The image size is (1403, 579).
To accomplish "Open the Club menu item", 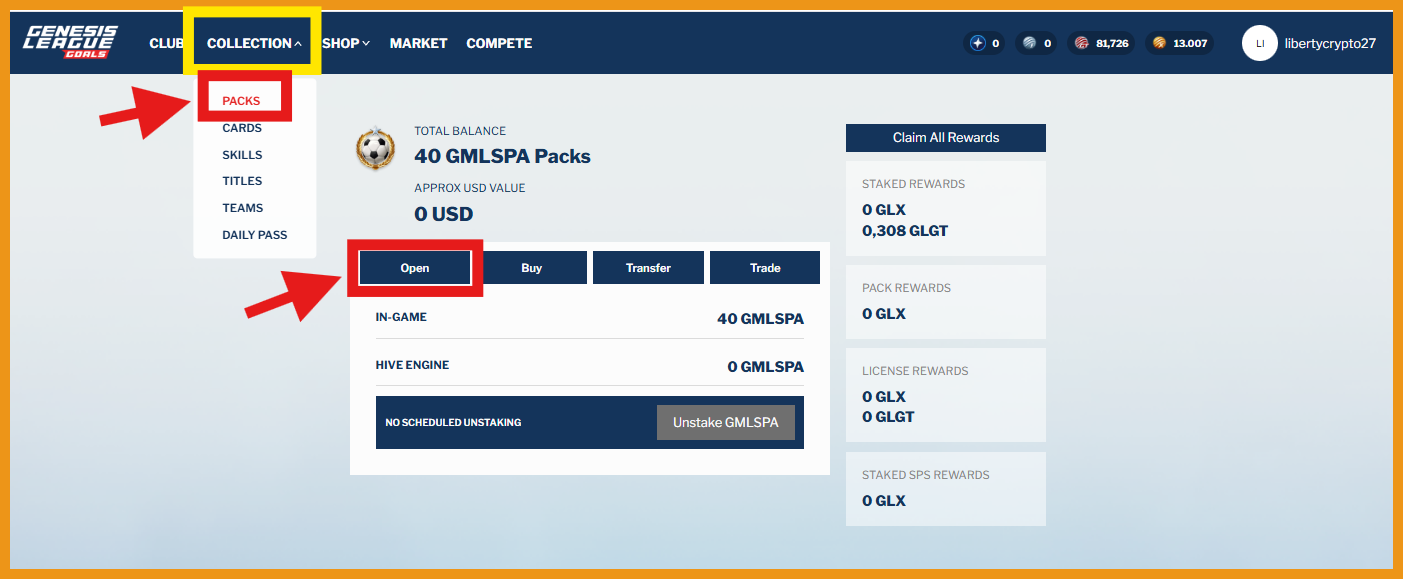I will click(166, 43).
